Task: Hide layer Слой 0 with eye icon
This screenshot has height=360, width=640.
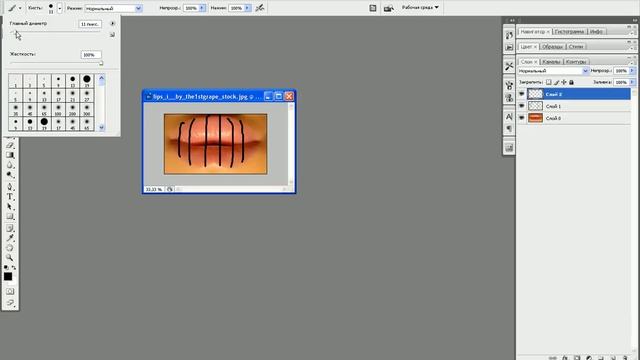Action: pyautogui.click(x=522, y=118)
